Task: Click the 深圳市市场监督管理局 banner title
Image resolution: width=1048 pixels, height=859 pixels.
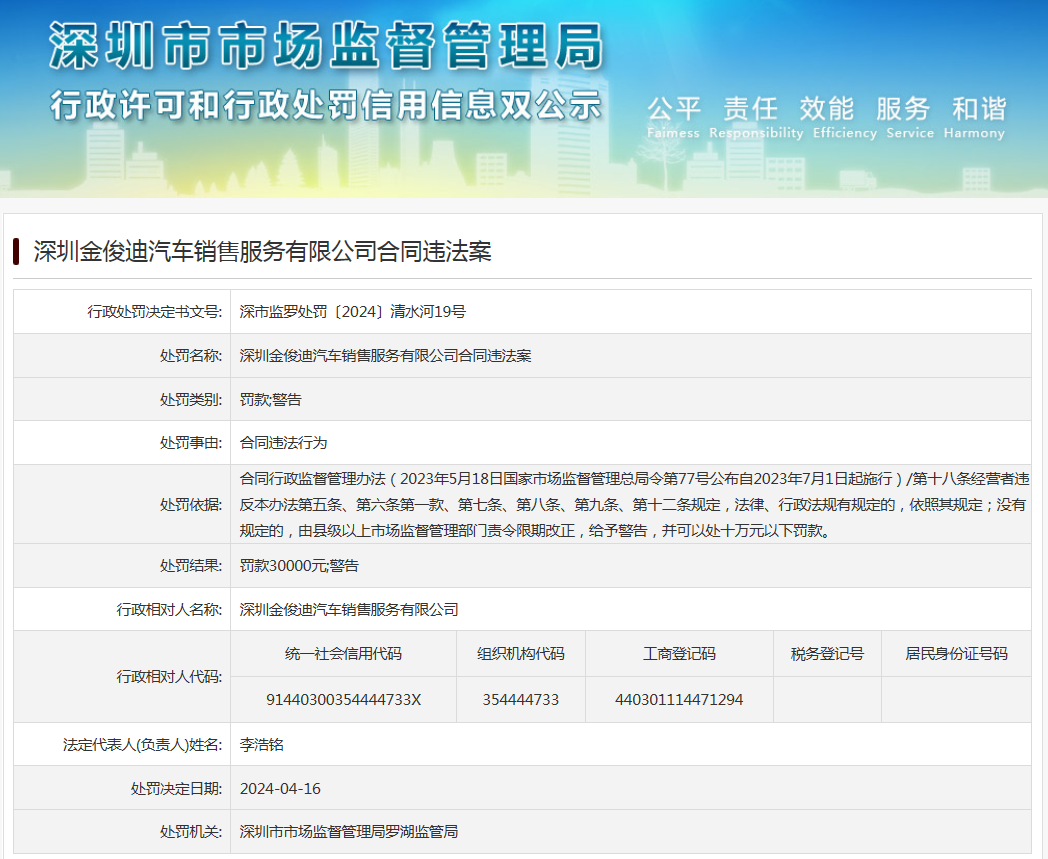Action: pyautogui.click(x=326, y=46)
